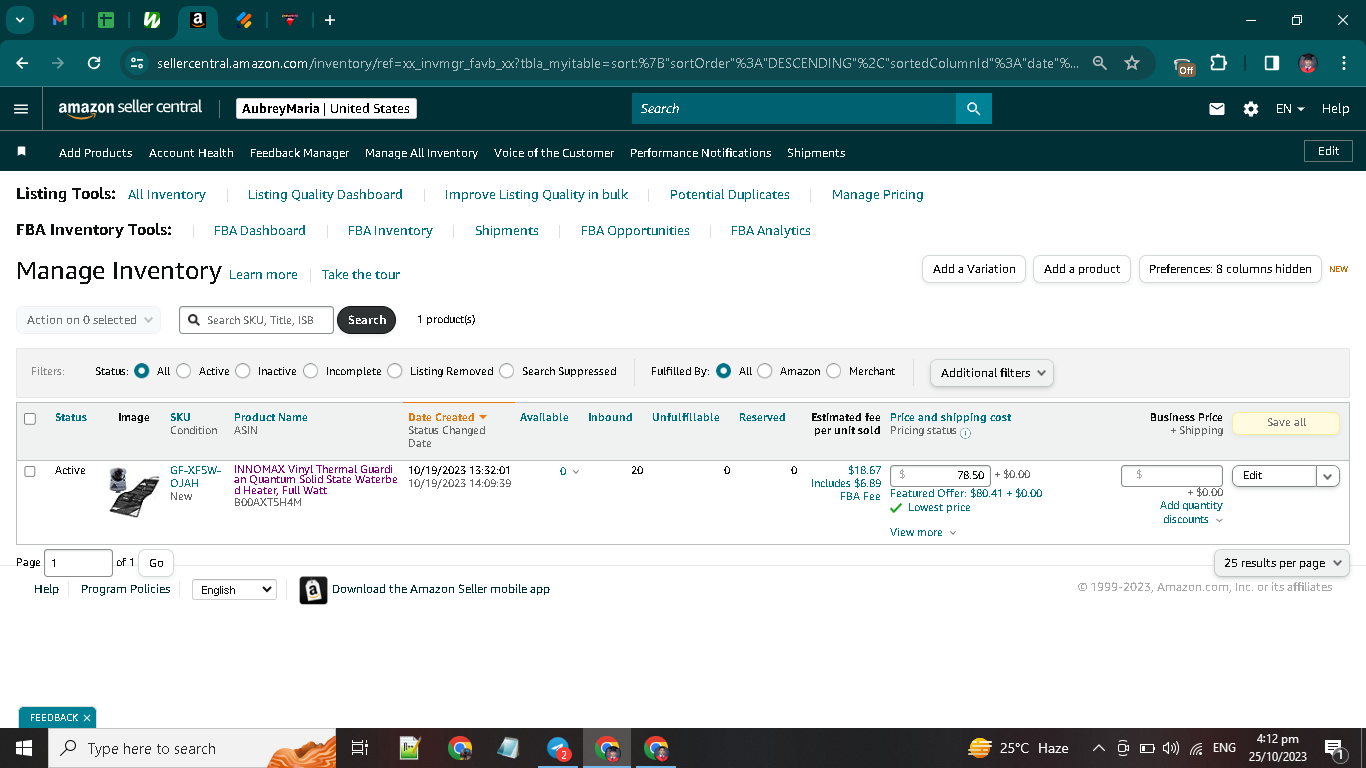Open settings gear icon

[1251, 109]
